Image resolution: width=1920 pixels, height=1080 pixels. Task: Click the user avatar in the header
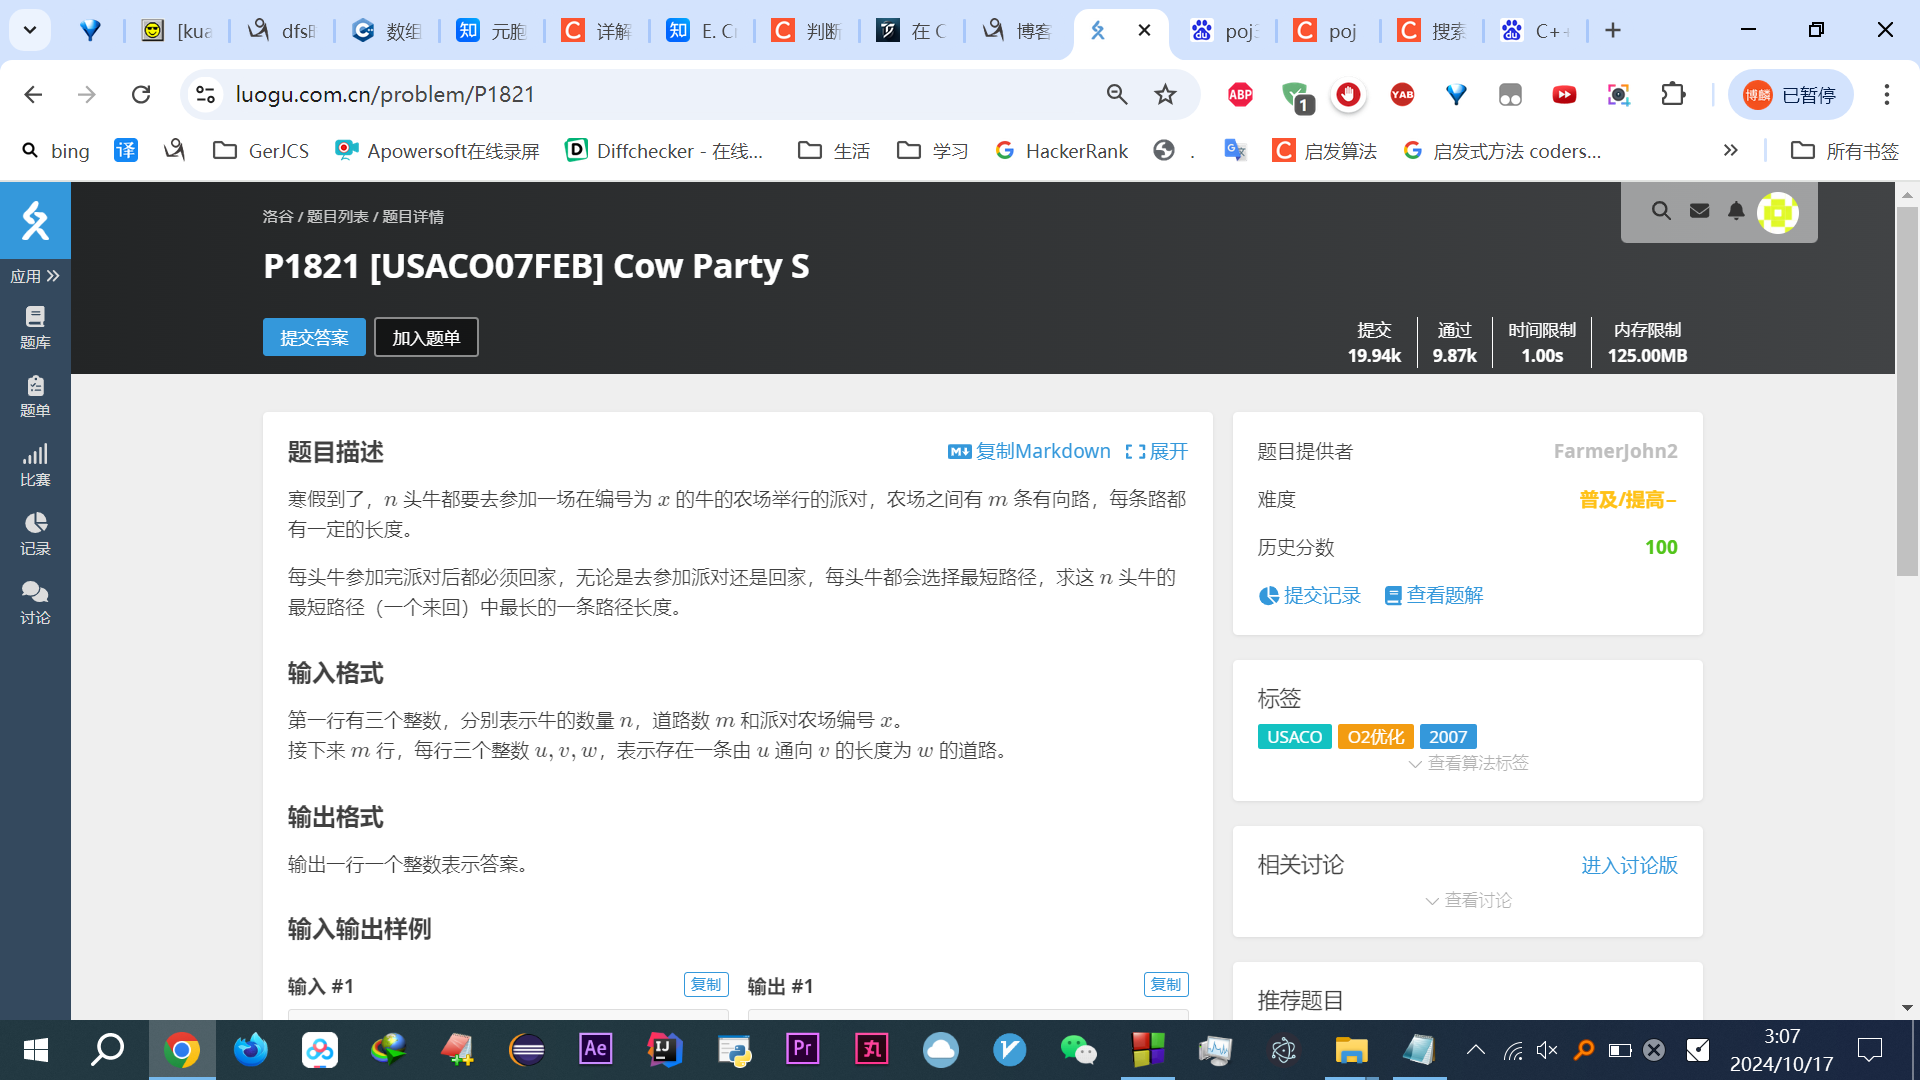coord(1778,212)
